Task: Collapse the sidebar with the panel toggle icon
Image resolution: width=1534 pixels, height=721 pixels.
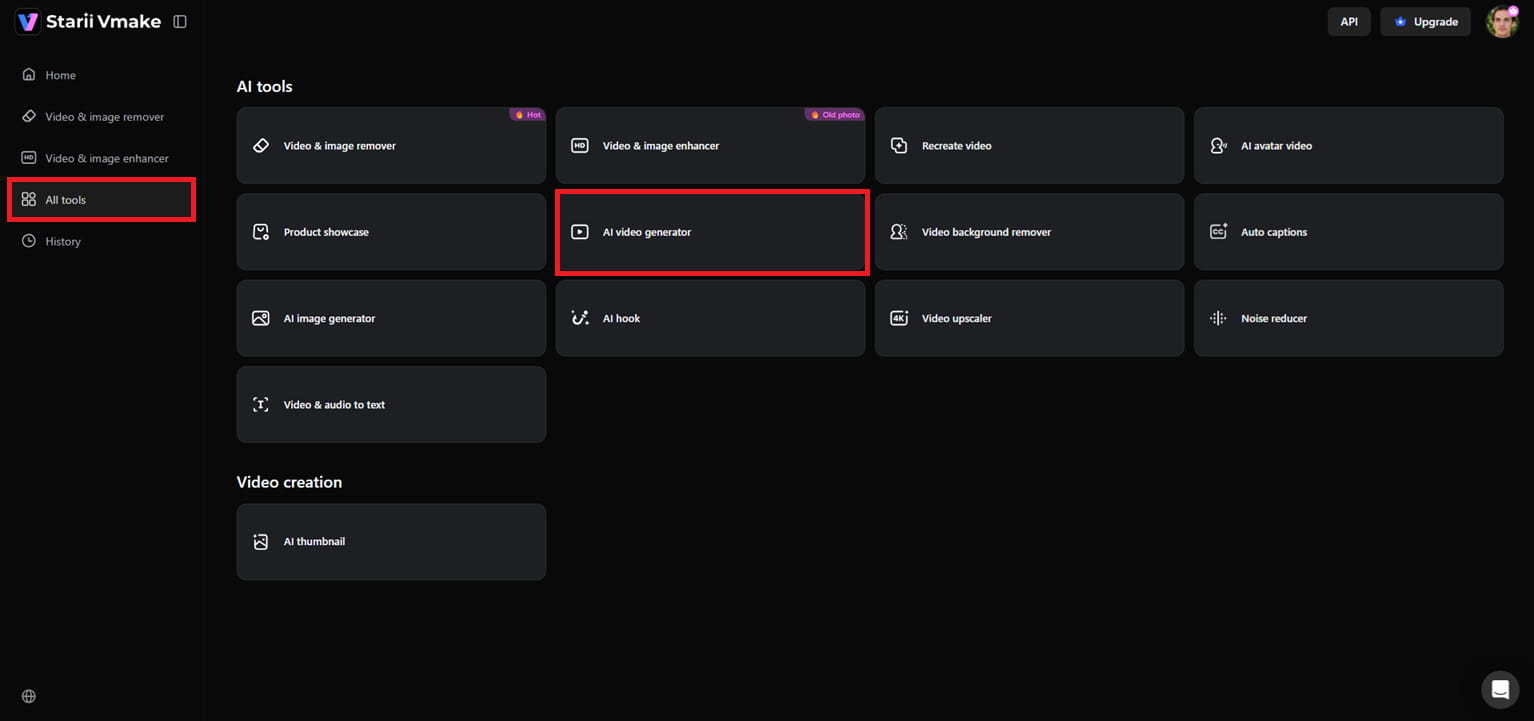Action: (180, 22)
